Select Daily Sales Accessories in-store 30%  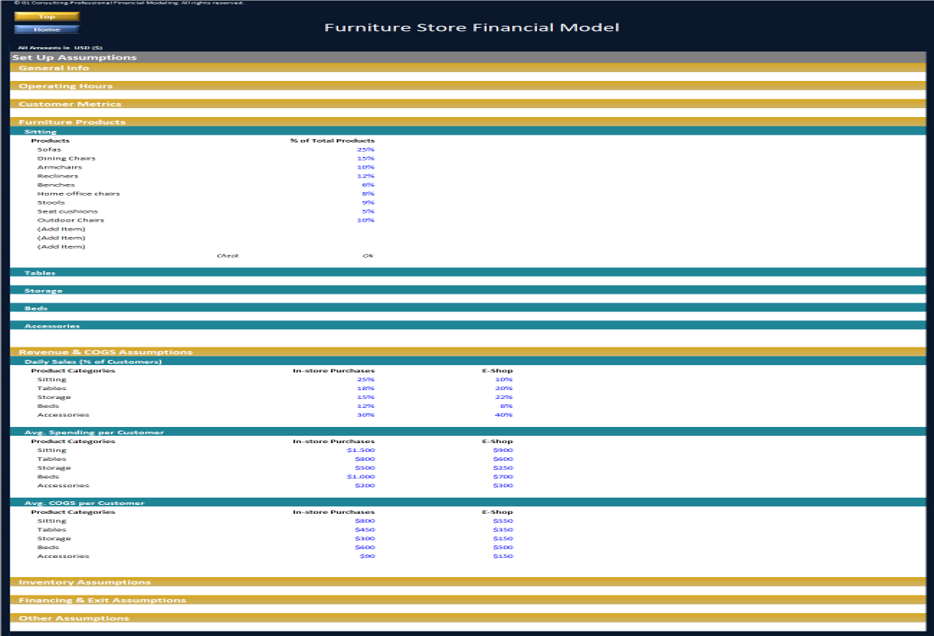tap(365, 415)
